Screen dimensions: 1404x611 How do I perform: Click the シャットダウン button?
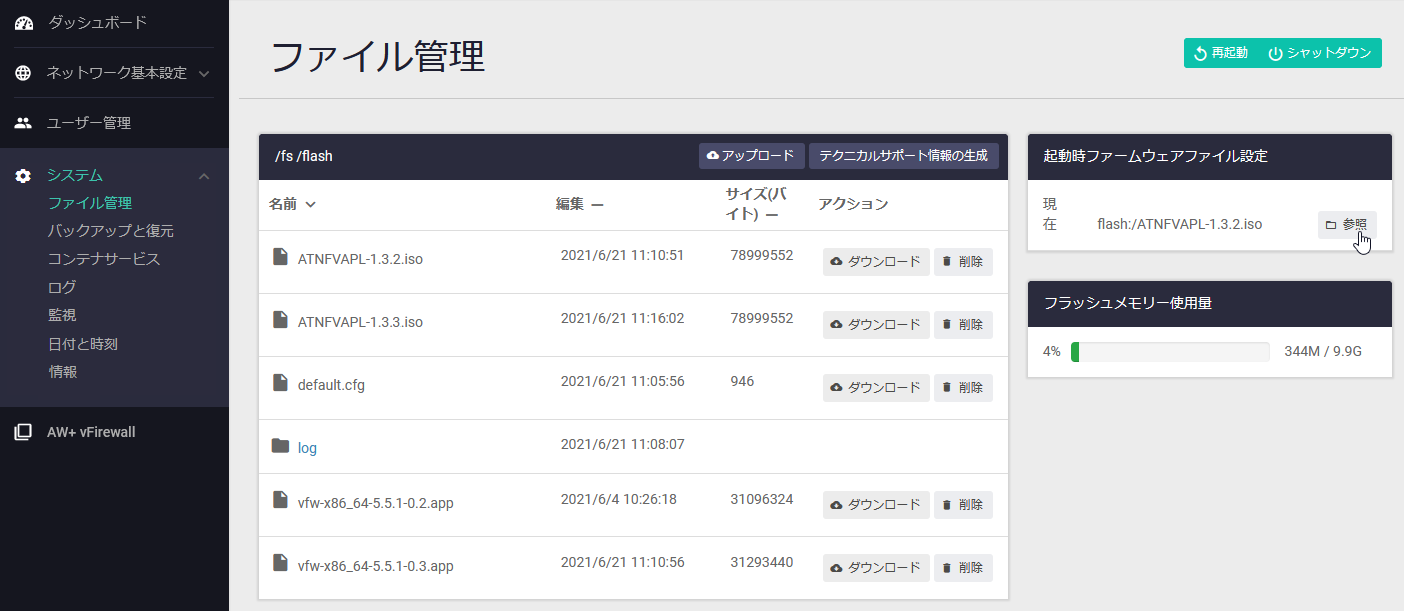point(1320,53)
